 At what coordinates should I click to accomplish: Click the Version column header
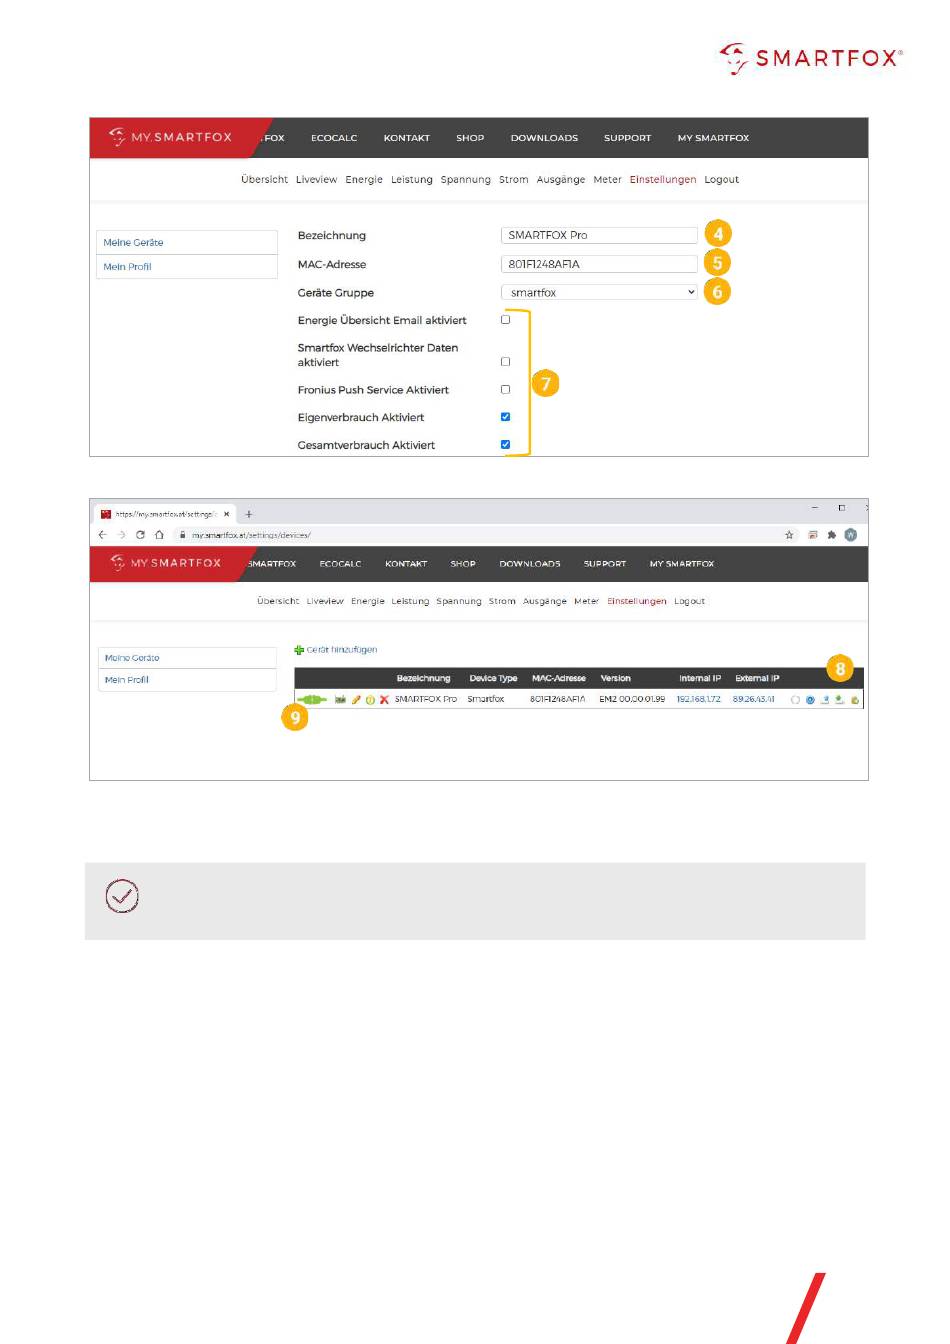click(616, 679)
